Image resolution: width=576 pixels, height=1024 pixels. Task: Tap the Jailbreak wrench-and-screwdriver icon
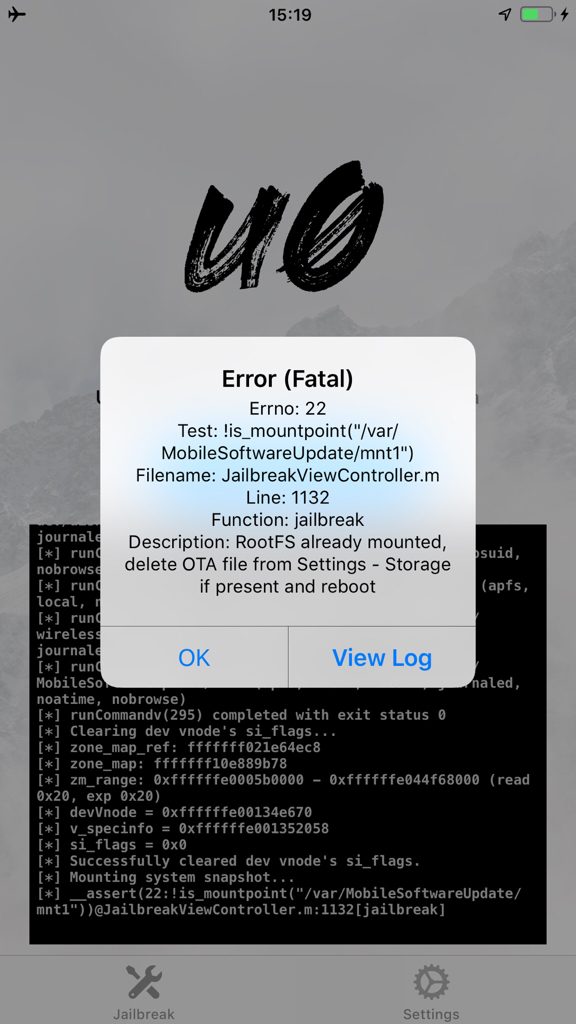point(144,982)
